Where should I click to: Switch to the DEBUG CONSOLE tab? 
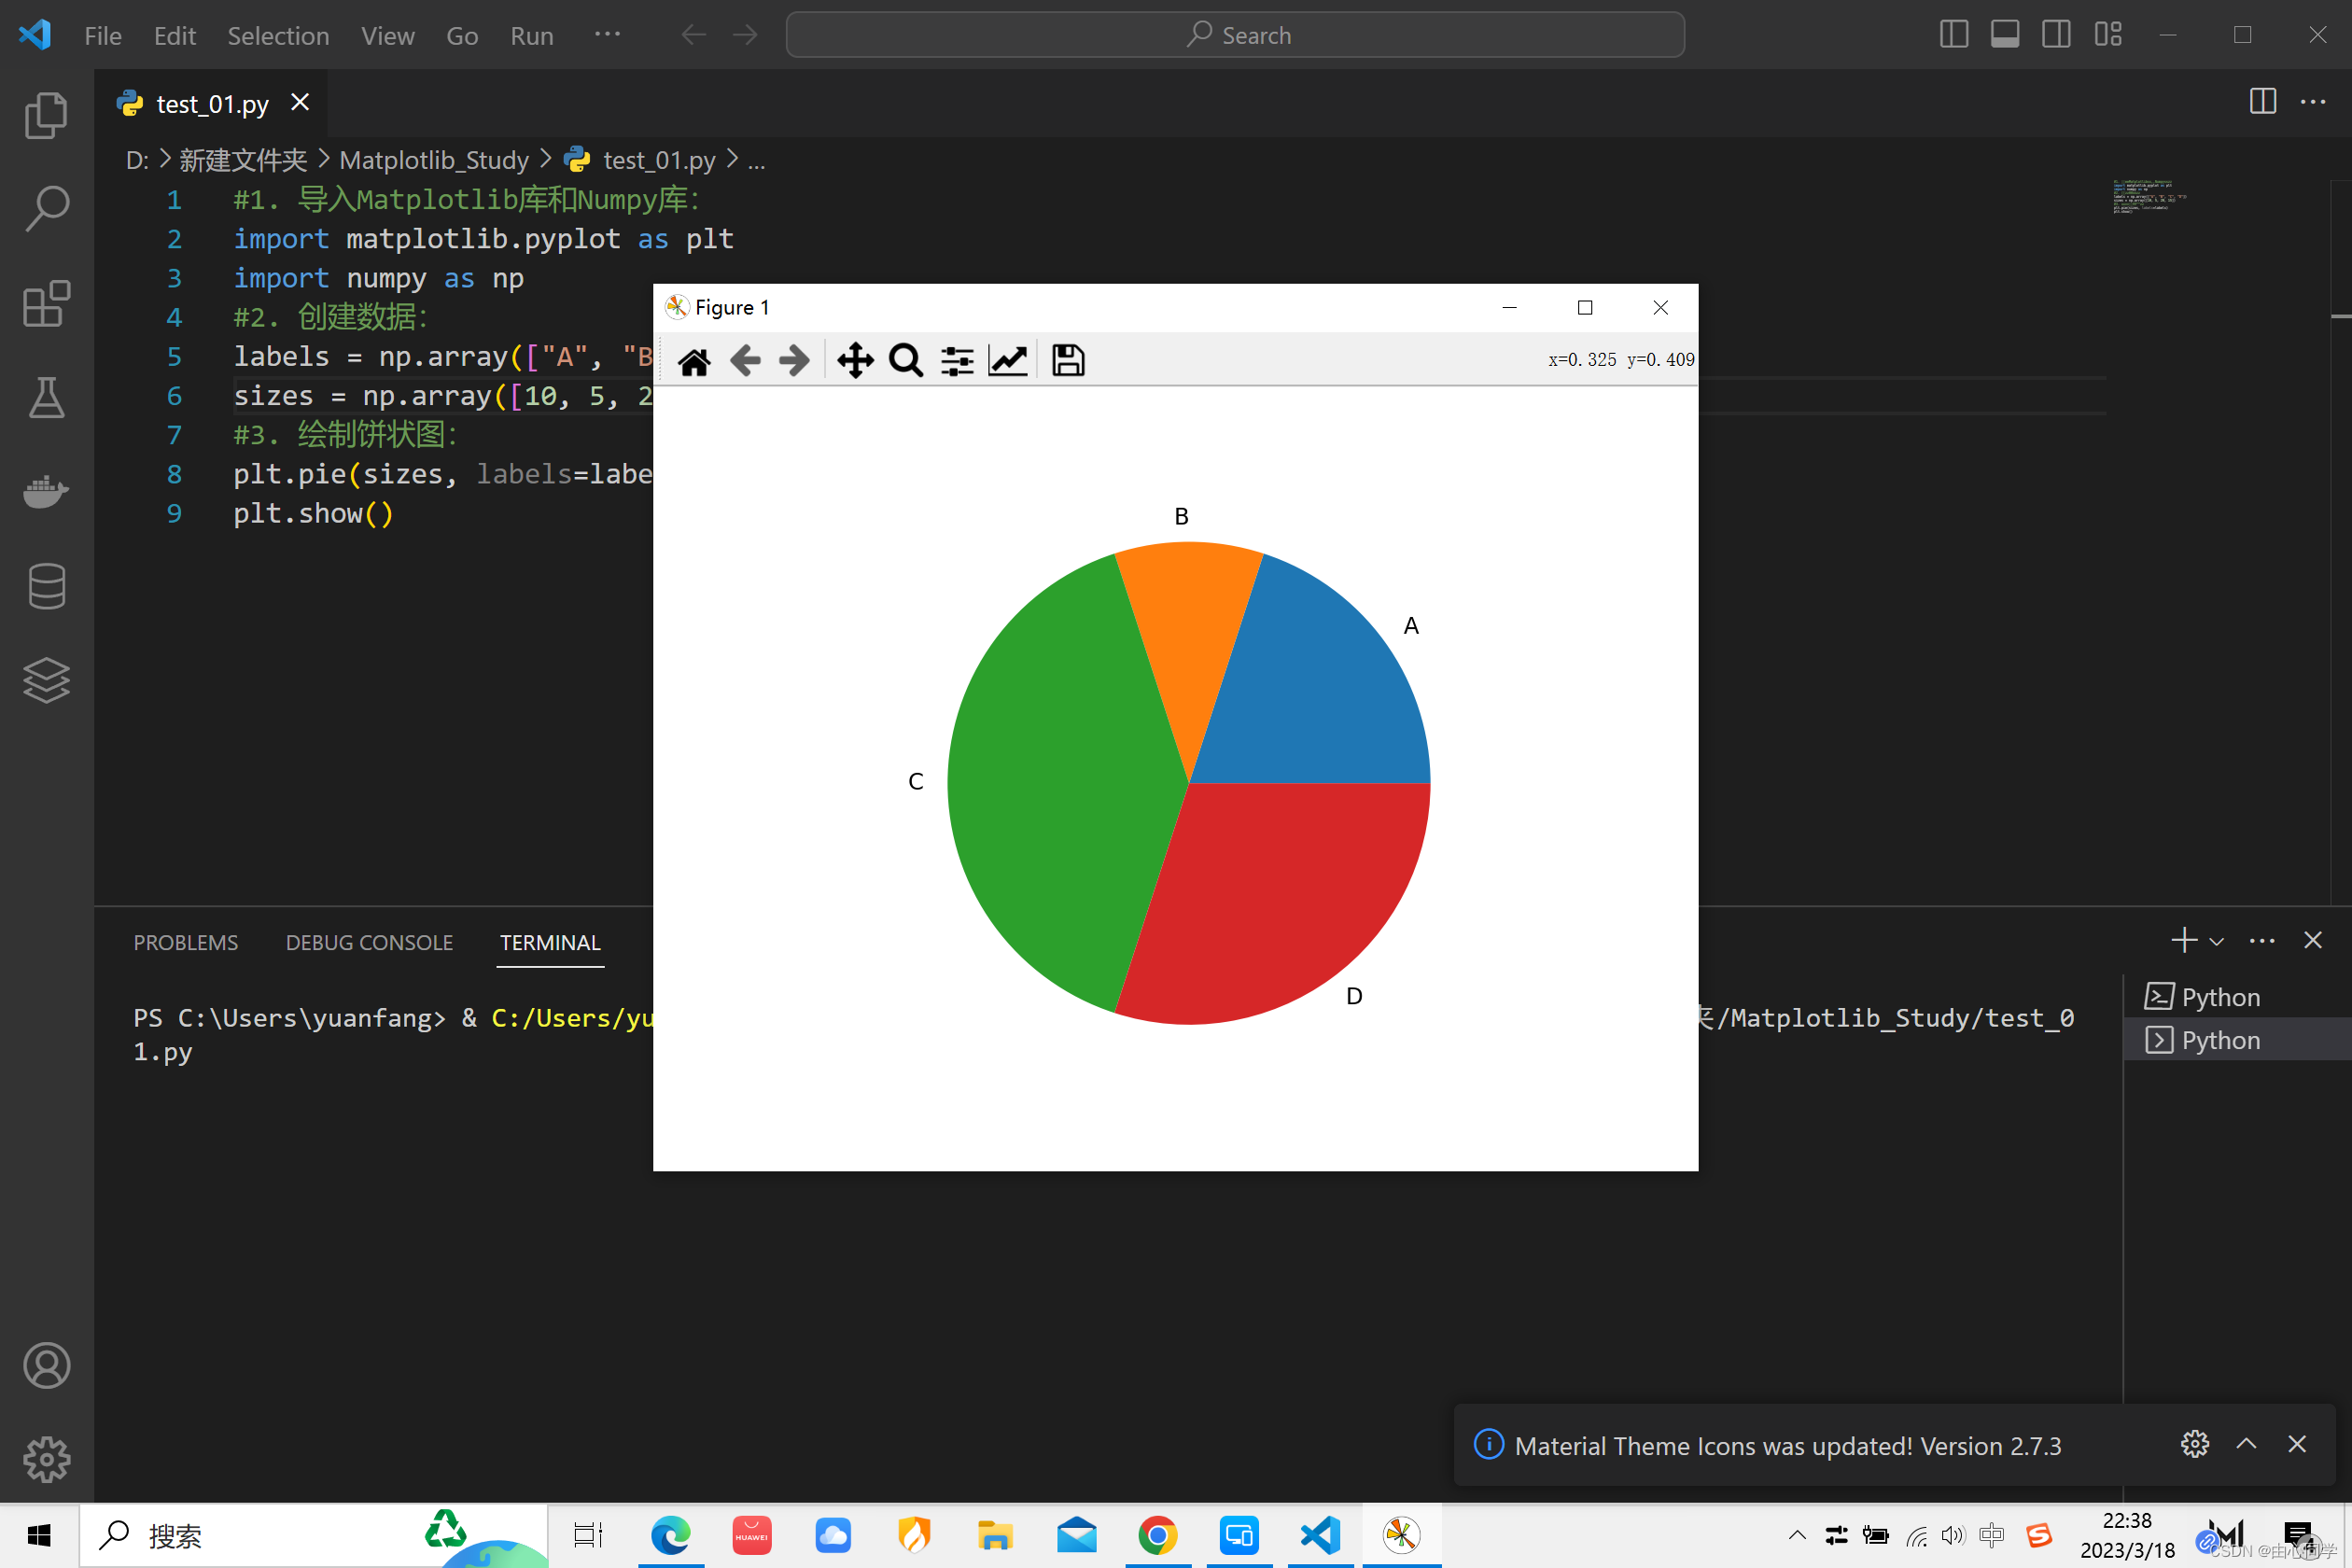tap(369, 942)
